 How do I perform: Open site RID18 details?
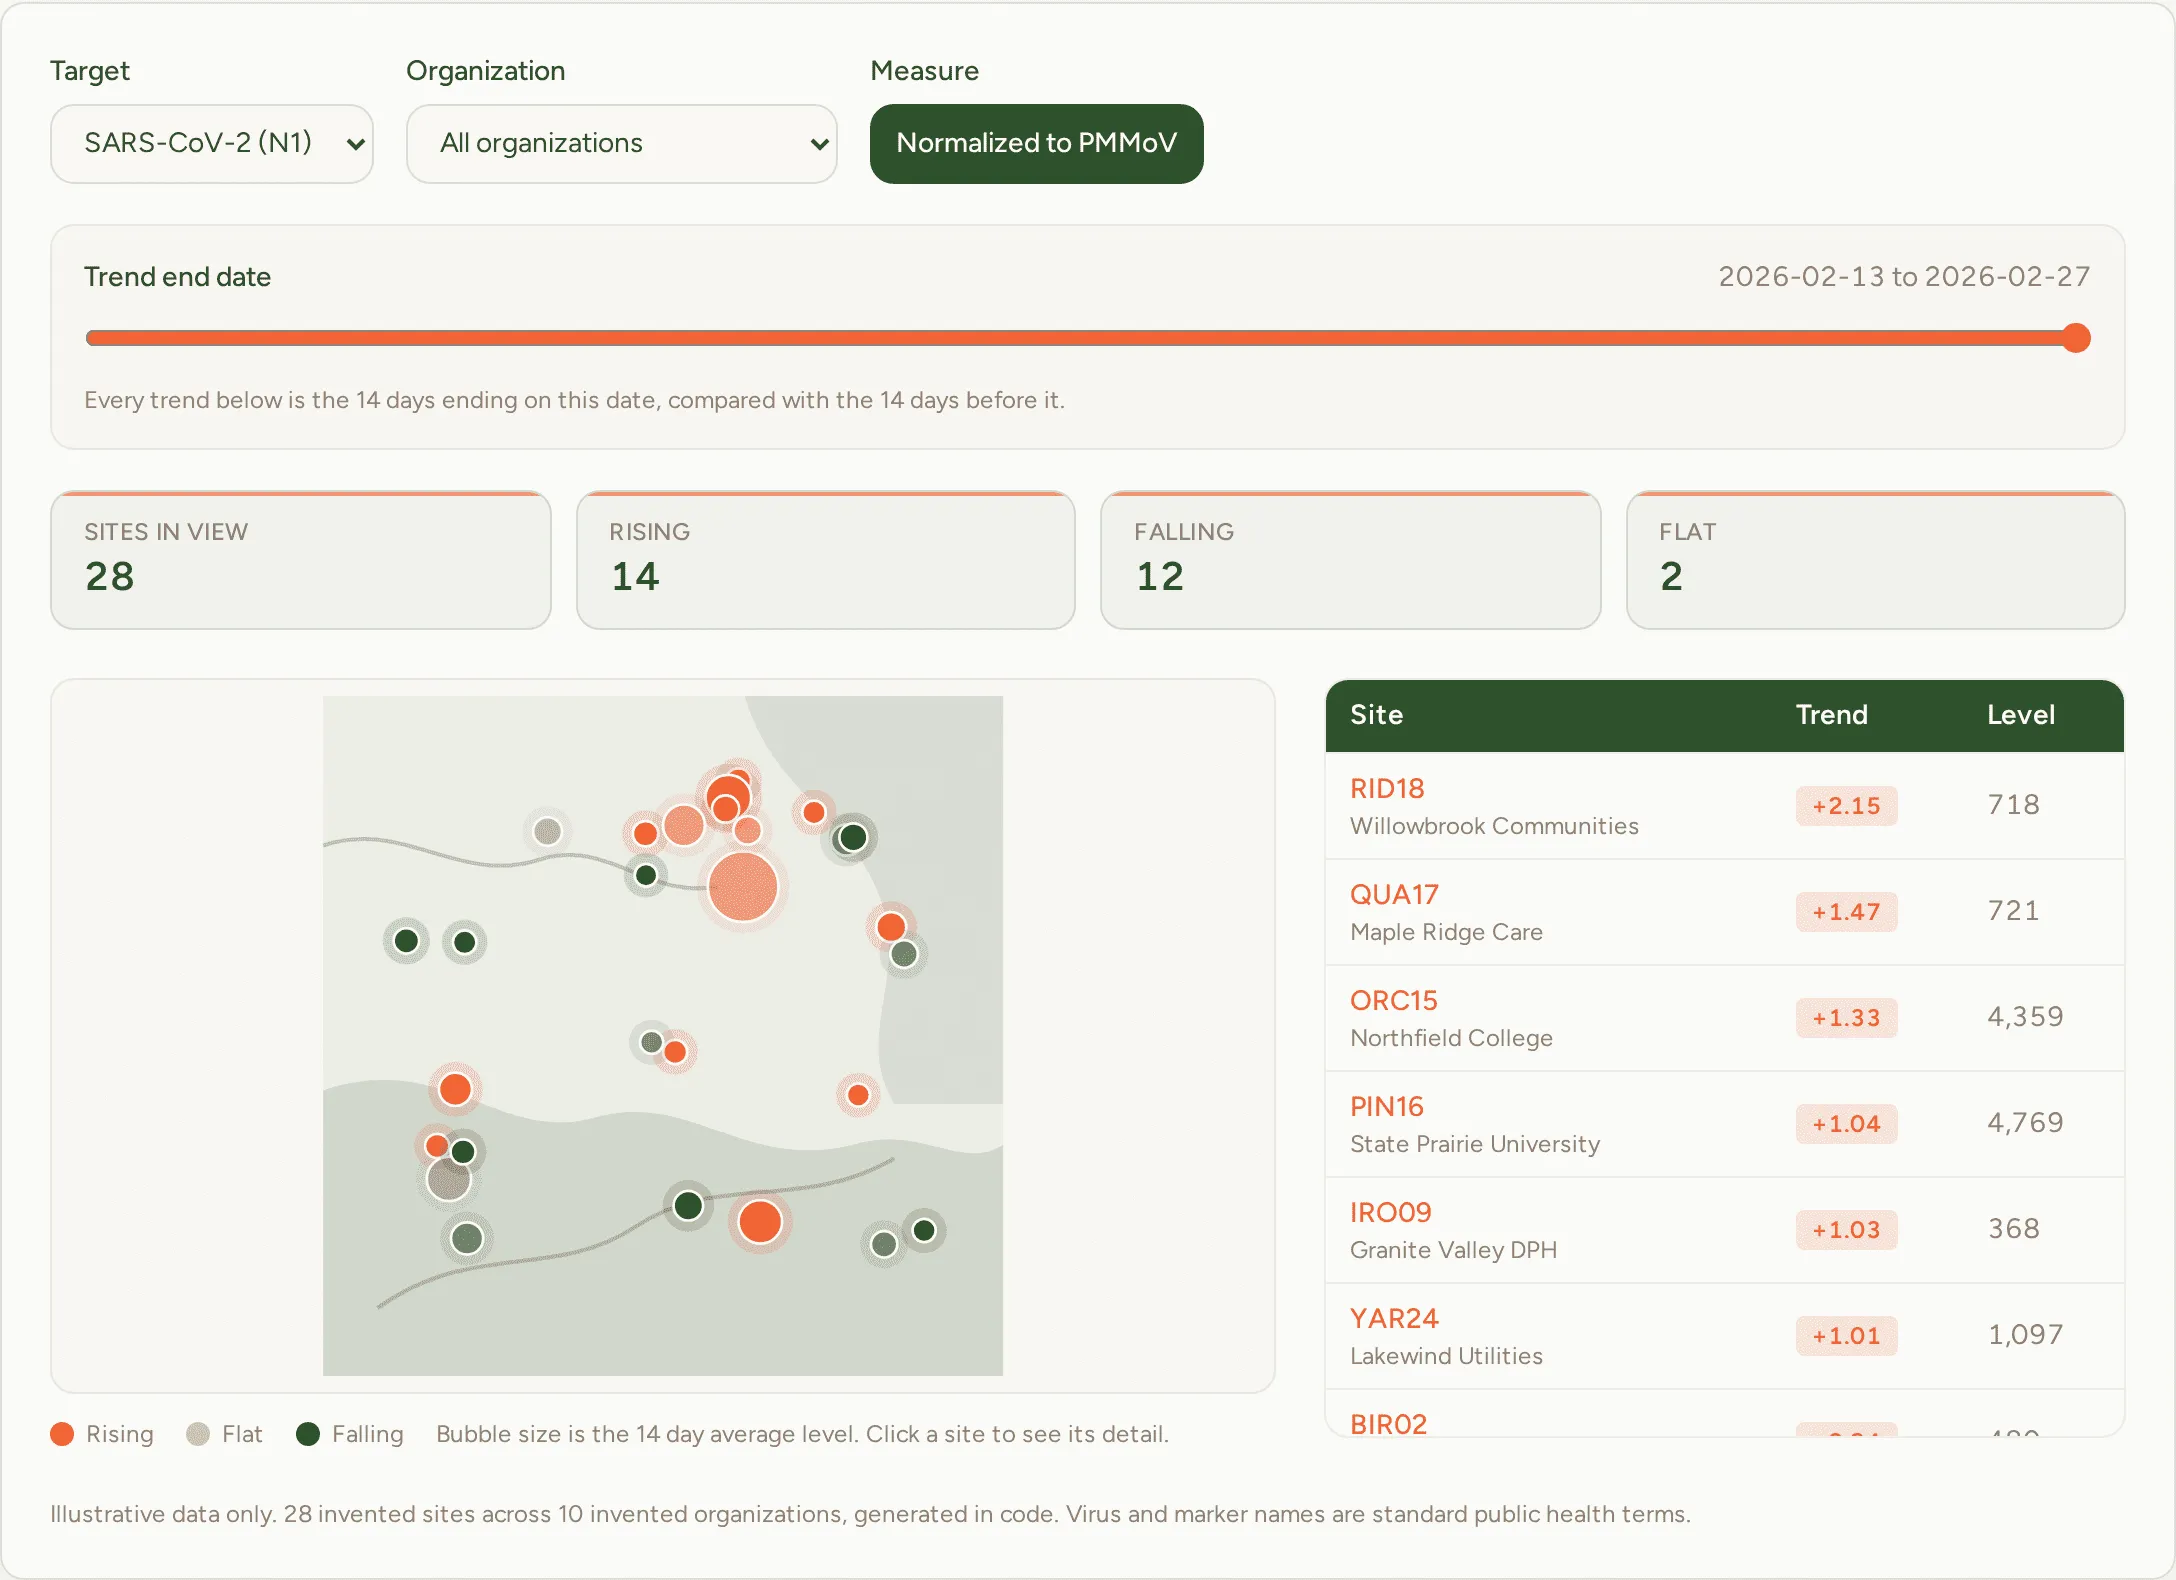(1387, 788)
